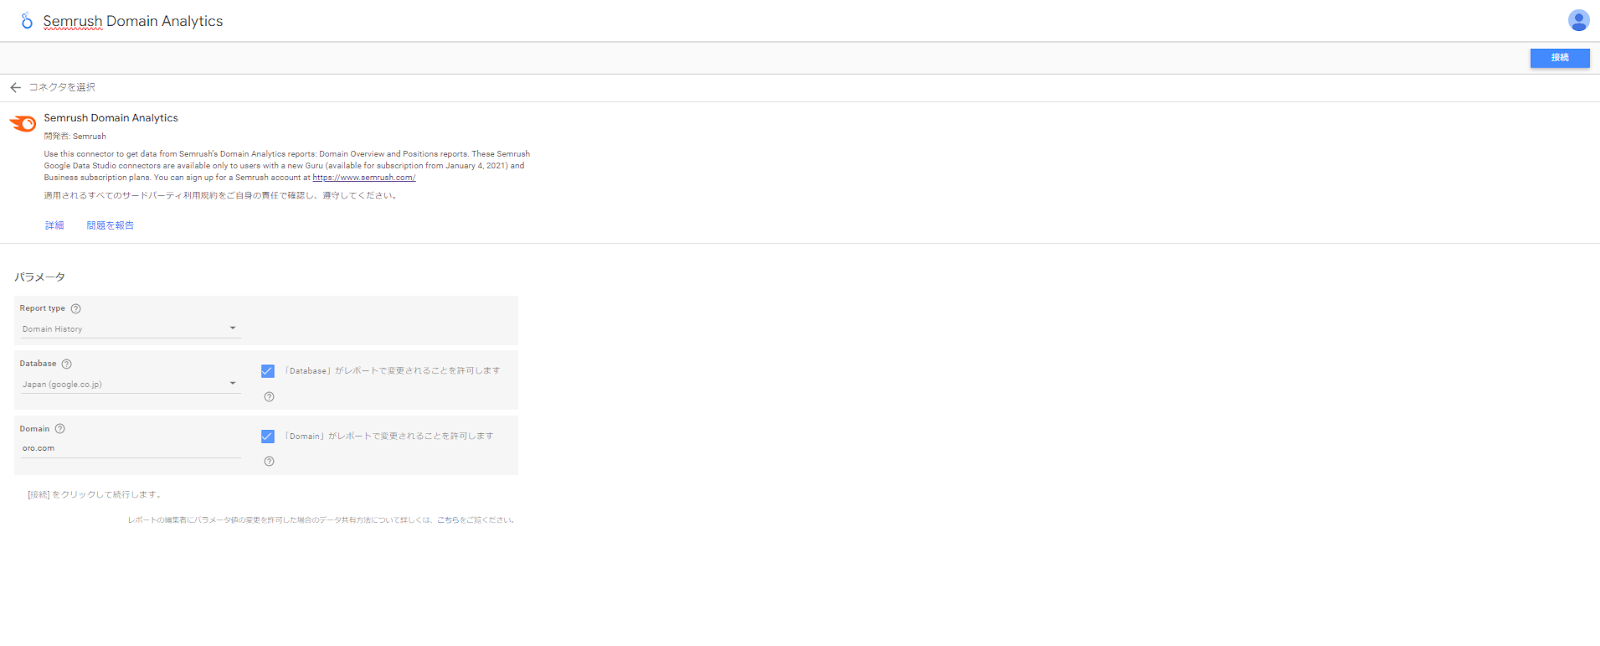Click the Semrush Domain Analytics connector name
The image size is (1600, 646).
[111, 118]
